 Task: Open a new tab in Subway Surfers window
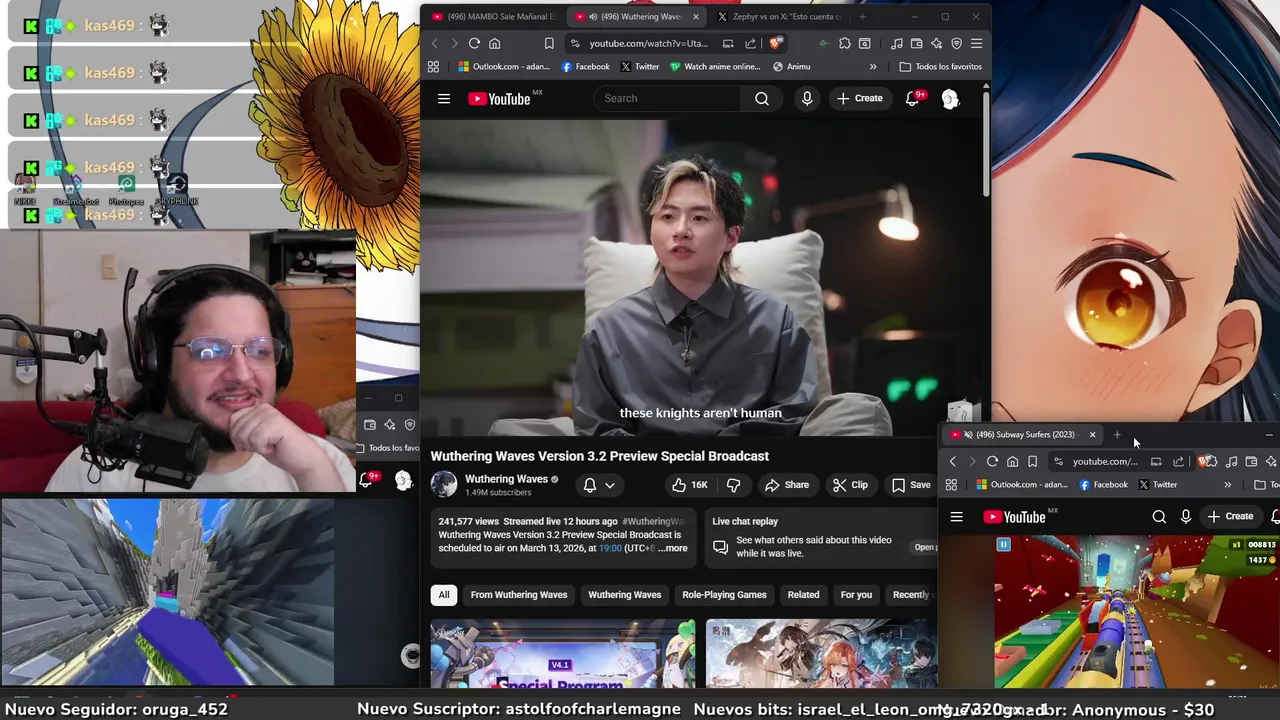click(1117, 435)
